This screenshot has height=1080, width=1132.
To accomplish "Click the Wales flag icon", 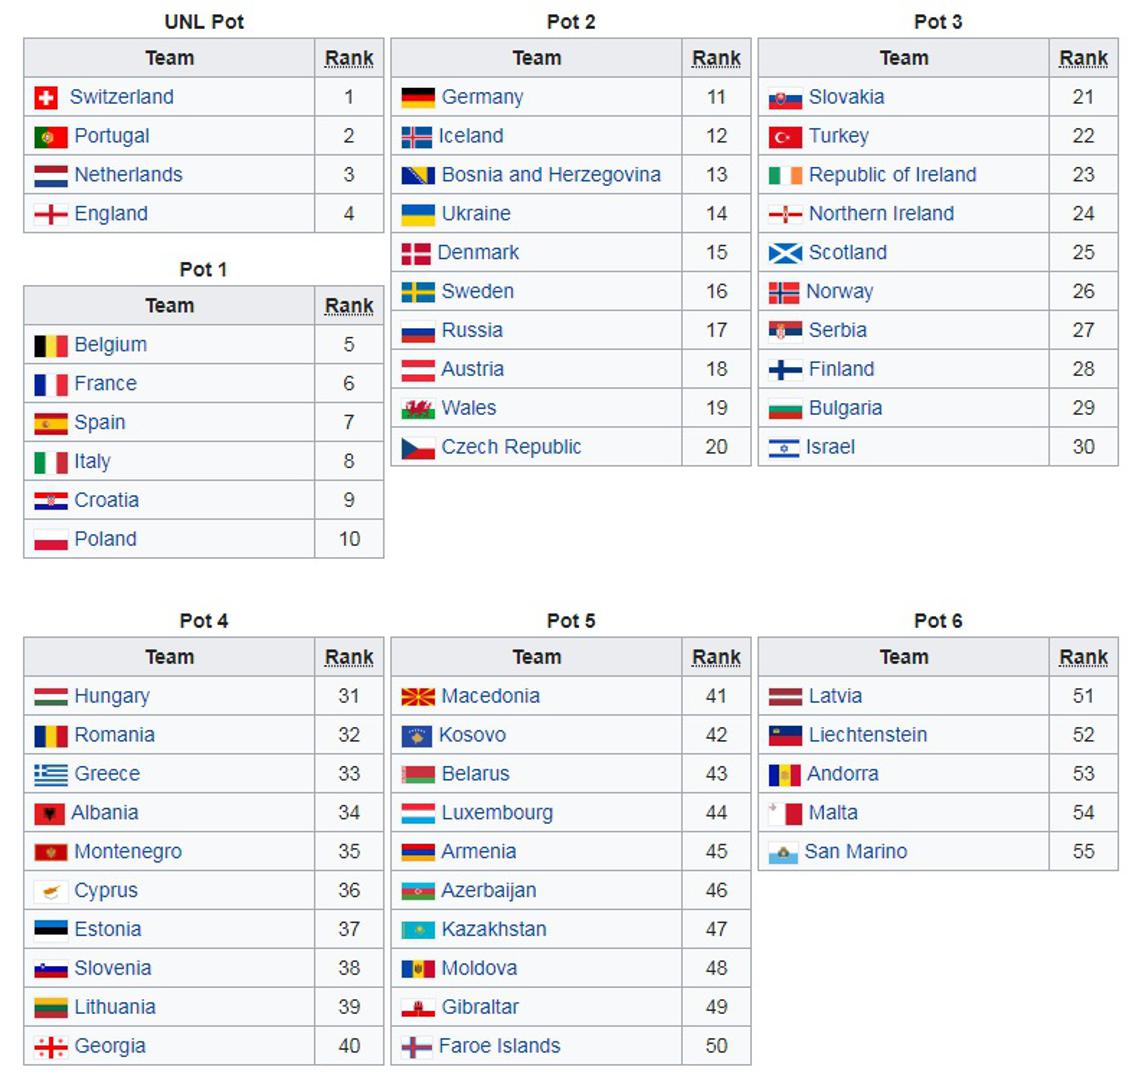I will (418, 408).
